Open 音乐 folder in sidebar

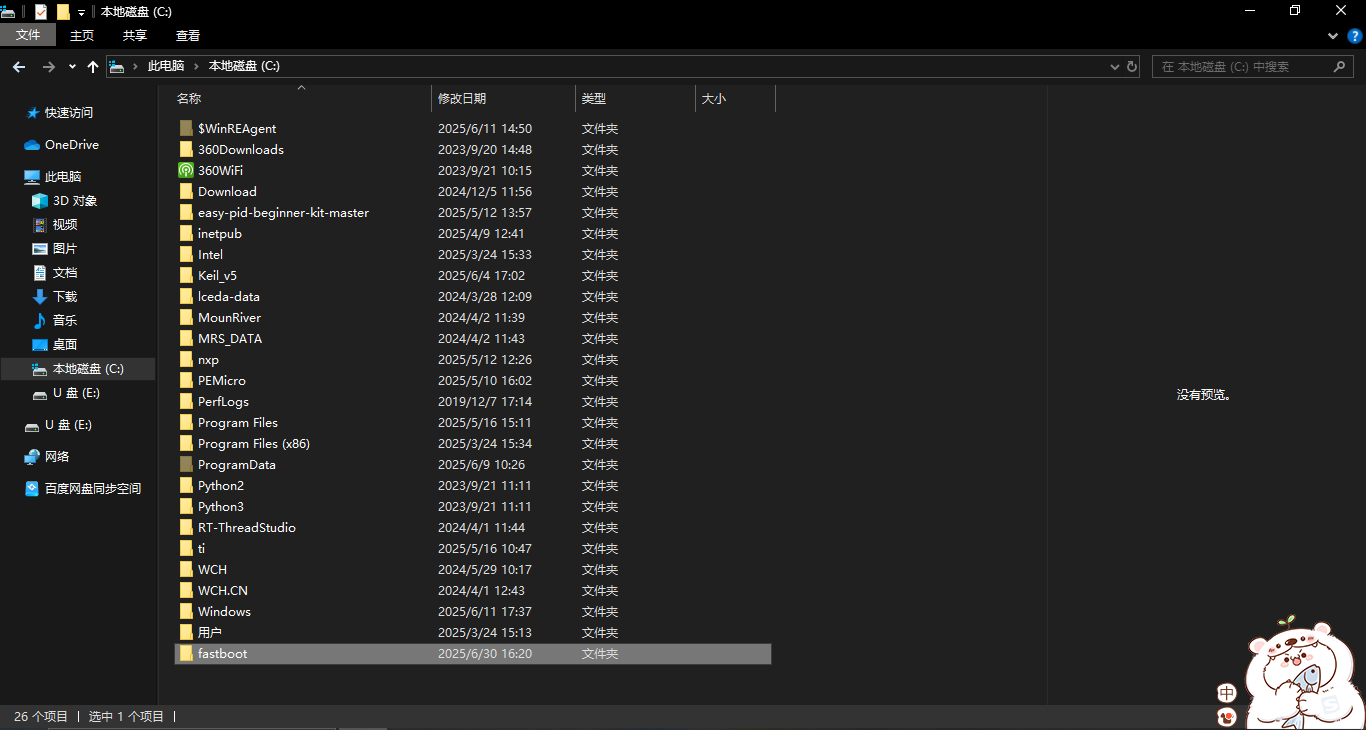(x=64, y=321)
